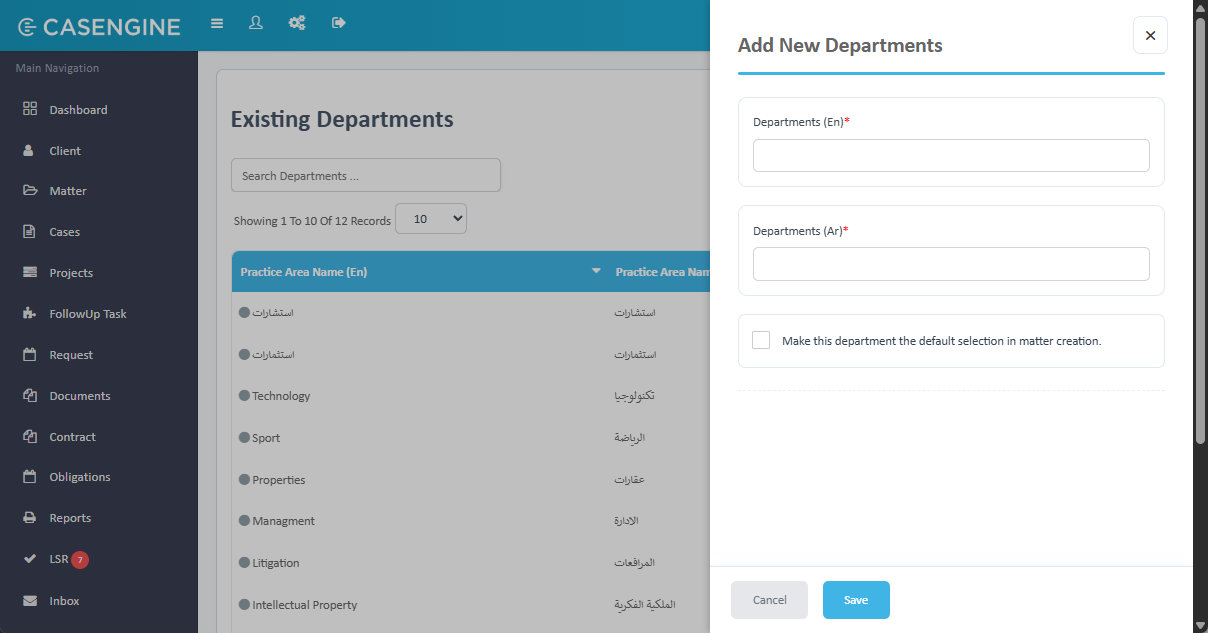Screen dimensions: 1208x633
Task: Go to Documents in sidebar
Action: 80,396
